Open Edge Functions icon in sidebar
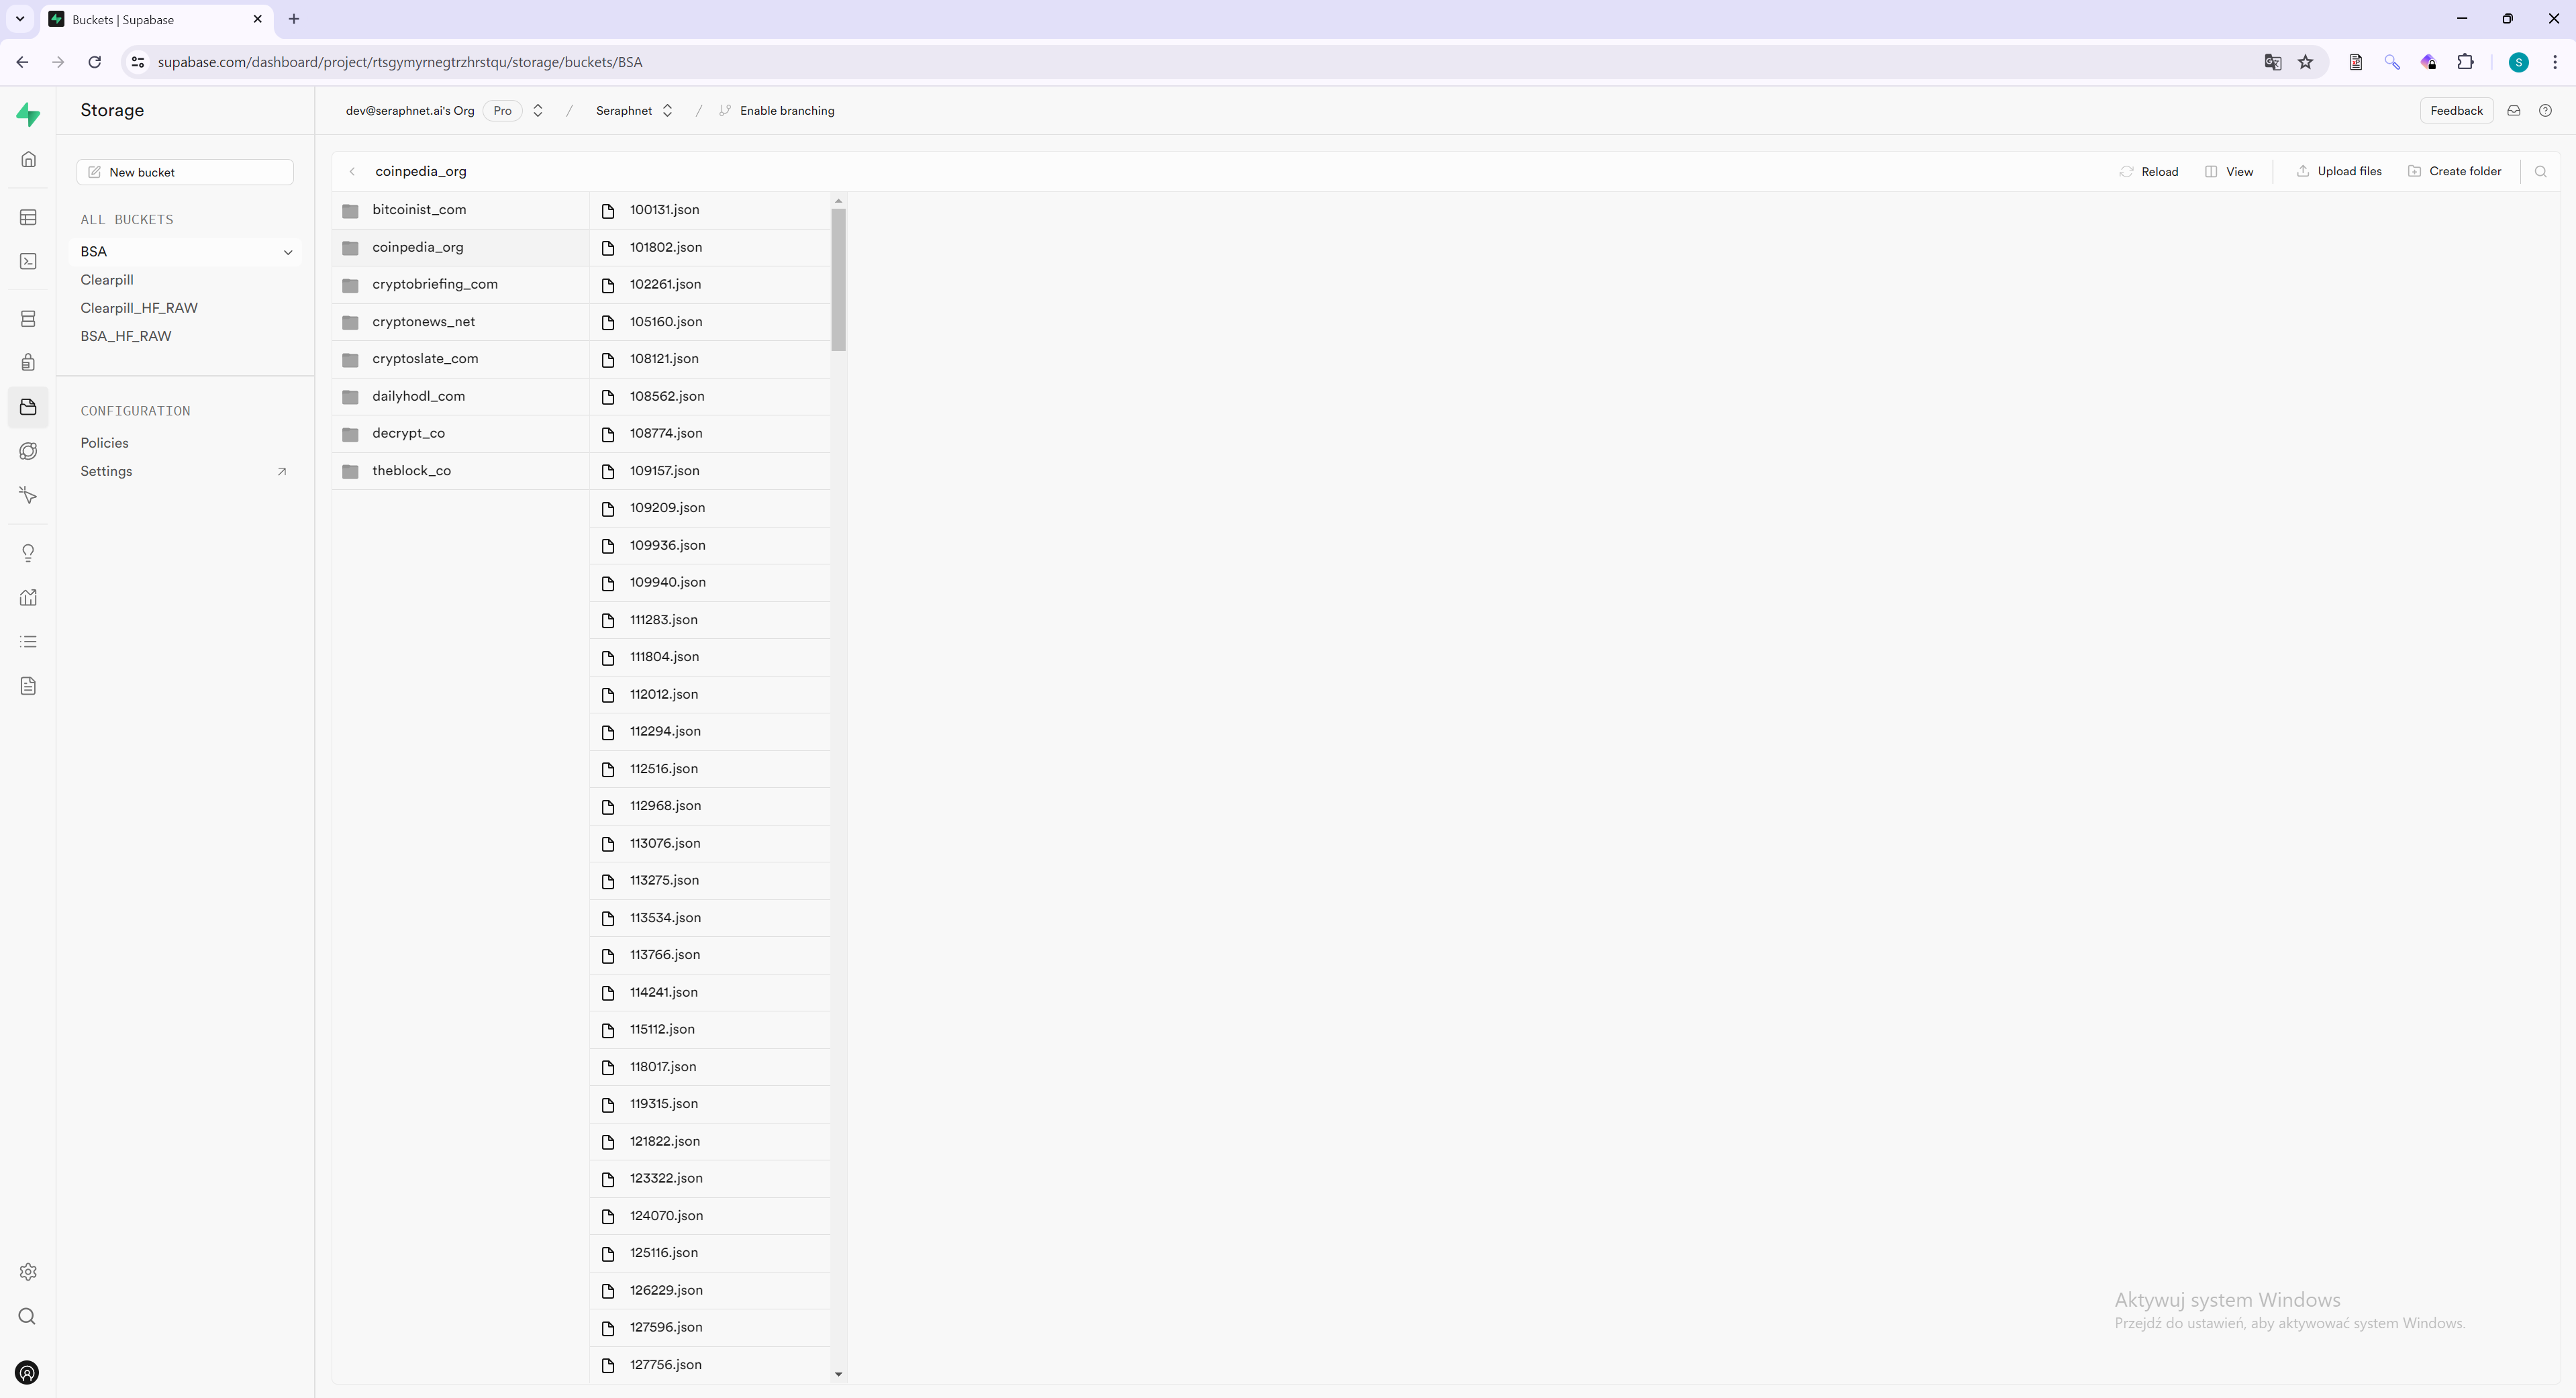This screenshot has height=1398, width=2576. (28, 451)
